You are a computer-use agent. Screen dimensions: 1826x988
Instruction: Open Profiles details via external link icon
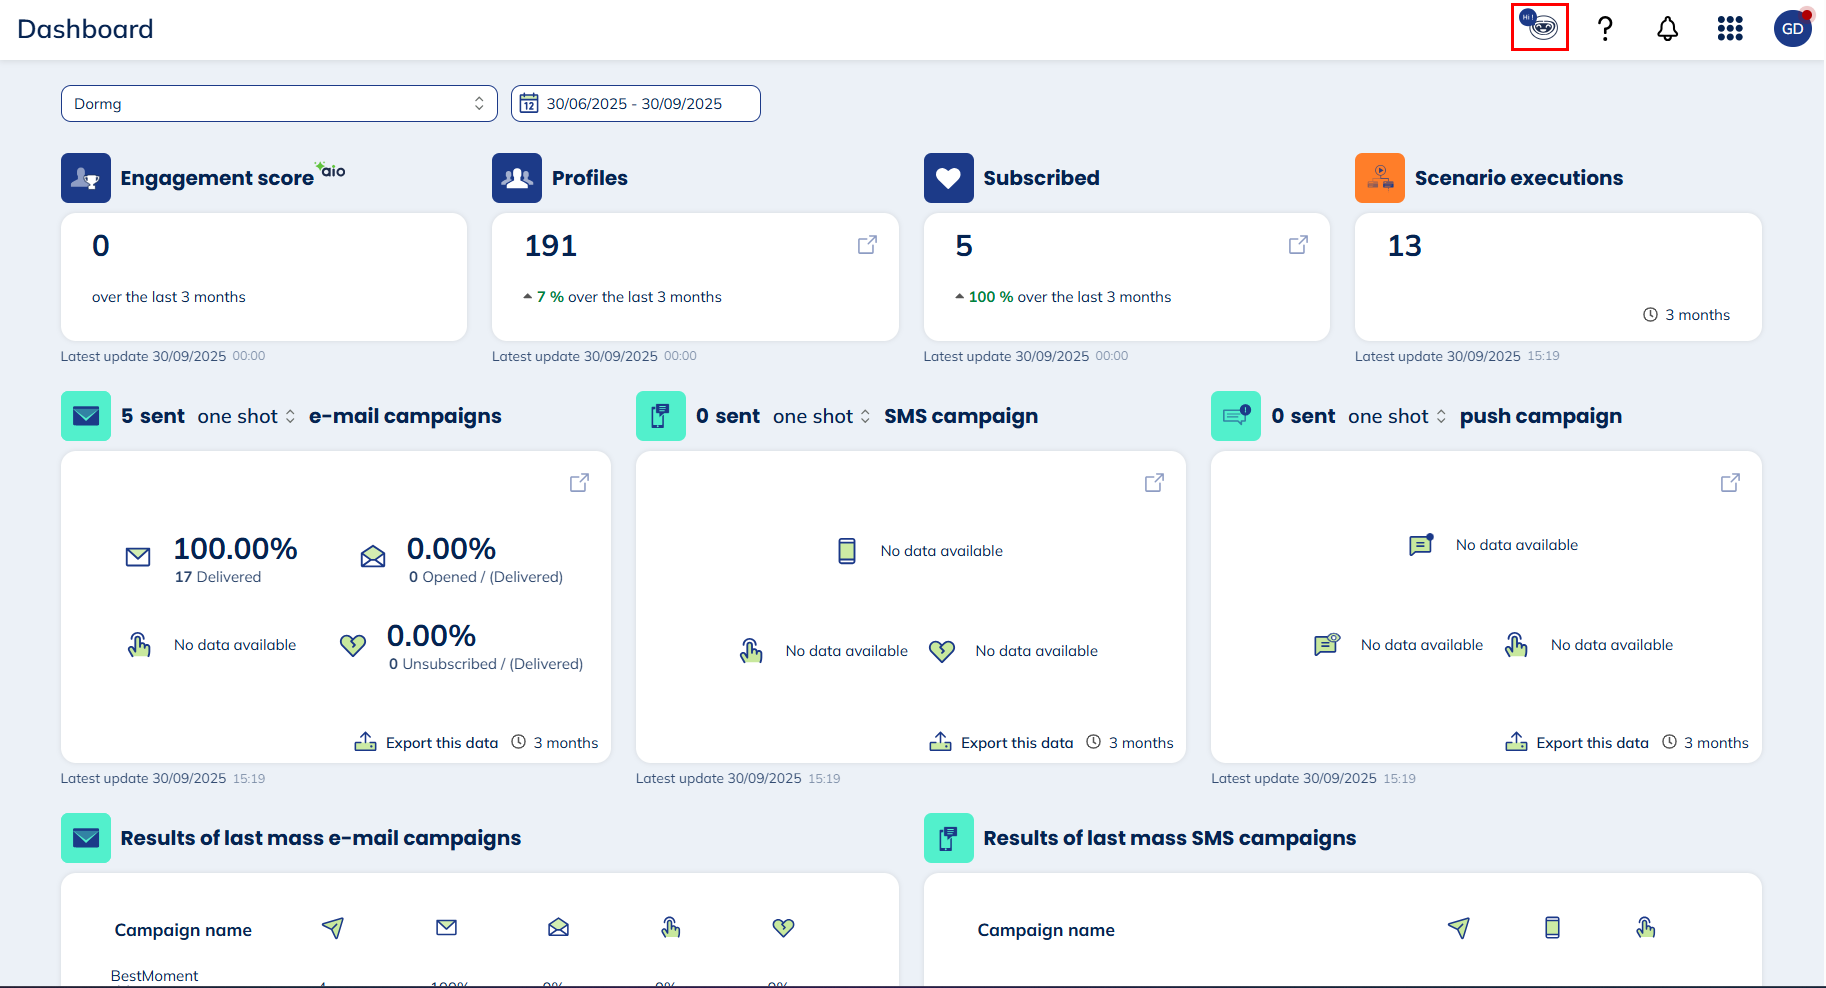867,245
